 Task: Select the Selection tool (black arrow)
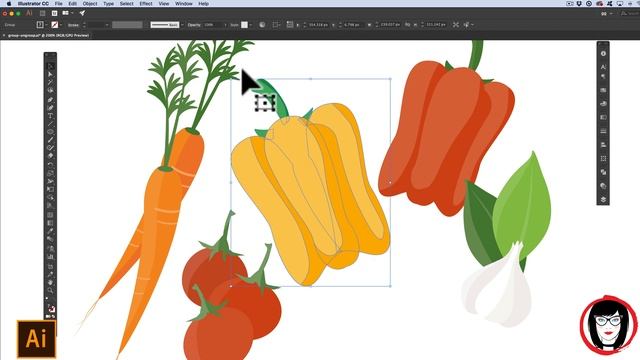50,66
